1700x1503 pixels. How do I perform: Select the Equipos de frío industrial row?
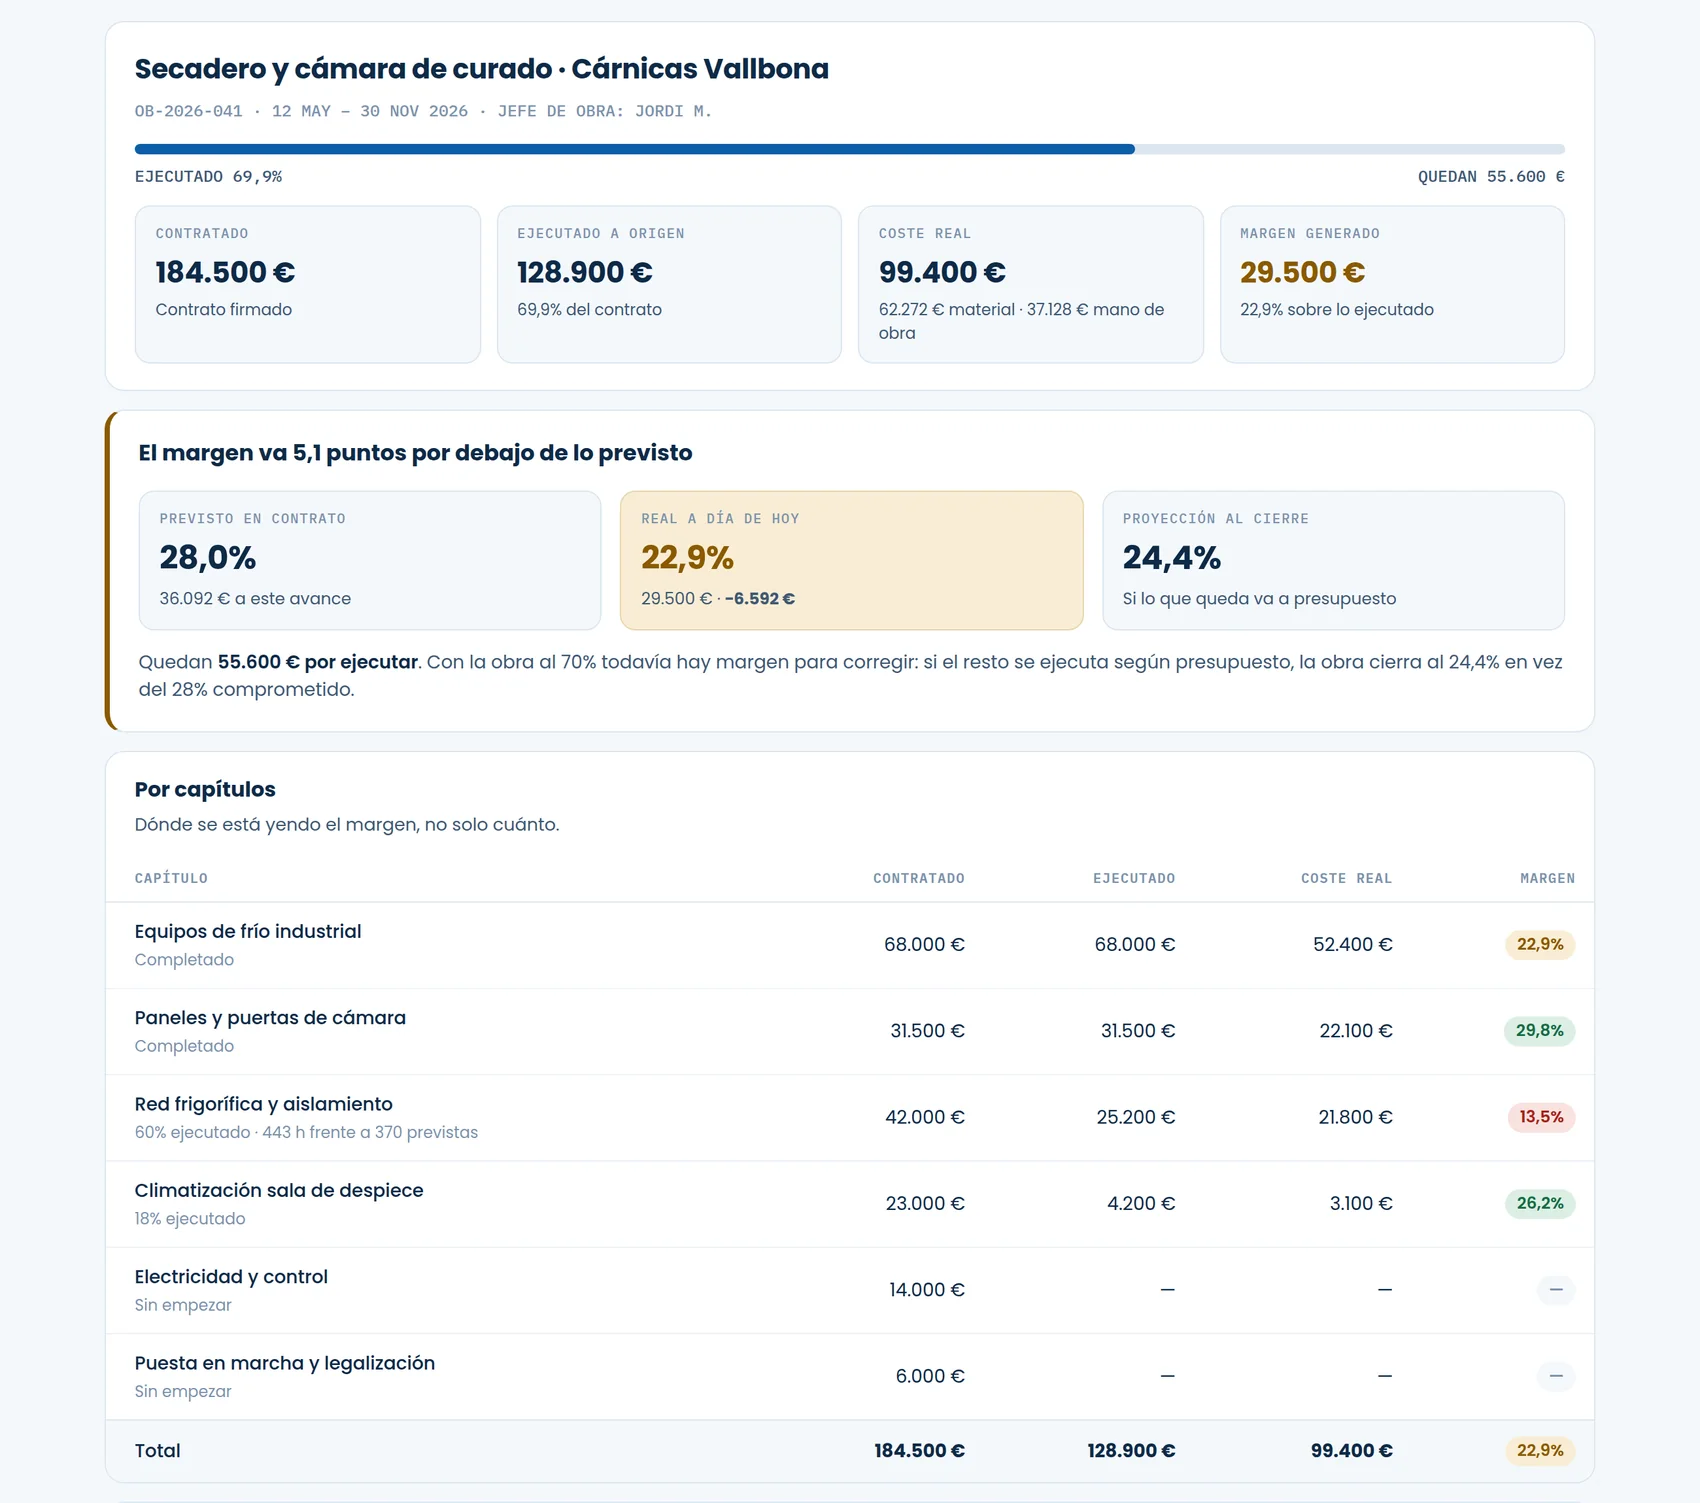tap(850, 945)
